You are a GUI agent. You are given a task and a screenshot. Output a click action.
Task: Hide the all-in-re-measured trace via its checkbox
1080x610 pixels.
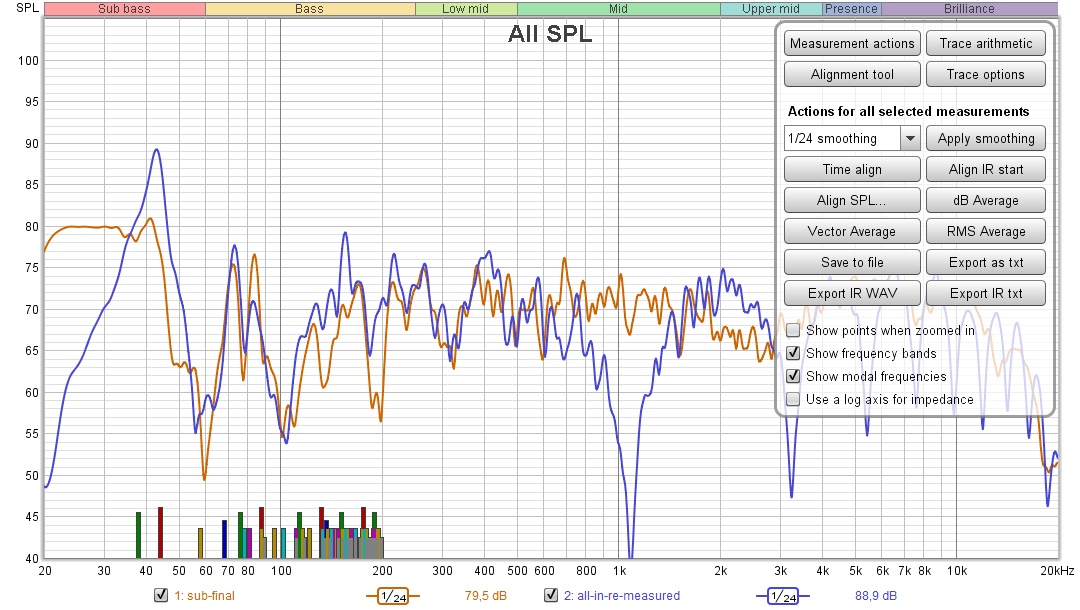pos(550,596)
